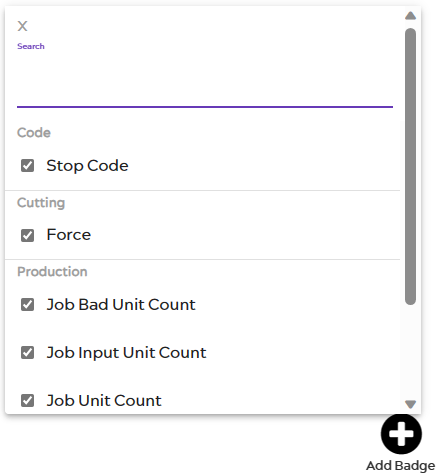
Task: Toggle the Job Bad Unit Count checkbox
Action: click(27, 304)
